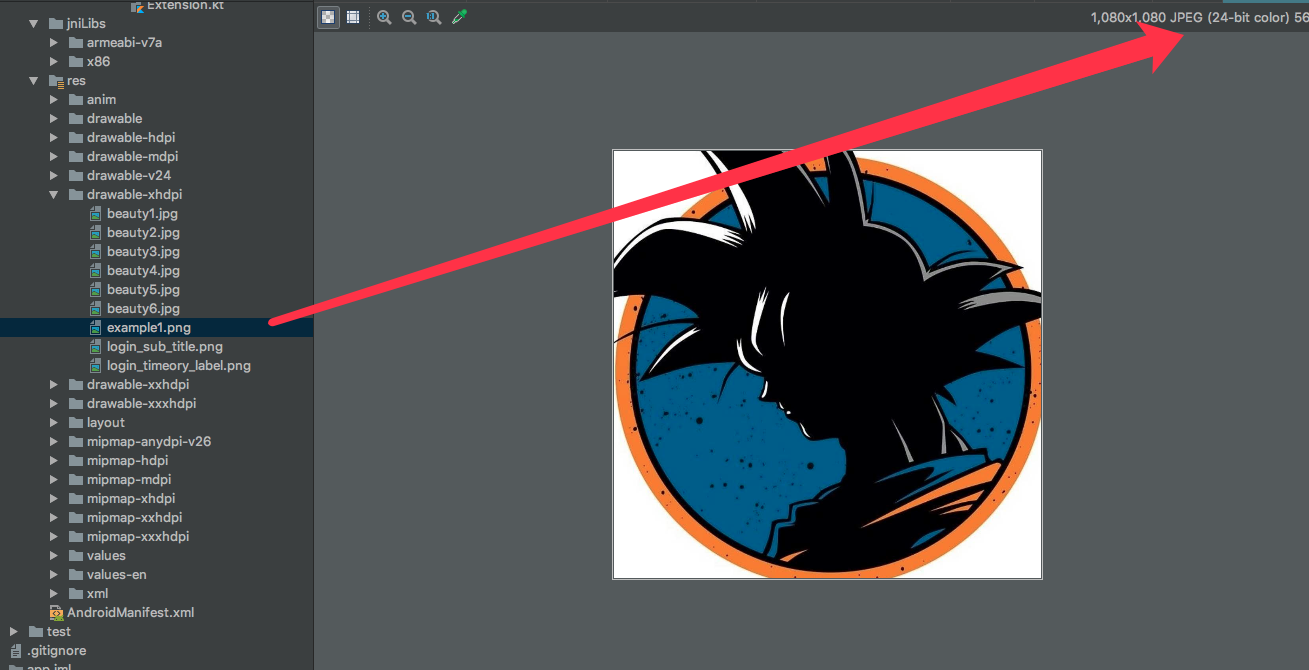Select the .gitignore file name
This screenshot has width=1309, height=670.
click(56, 650)
